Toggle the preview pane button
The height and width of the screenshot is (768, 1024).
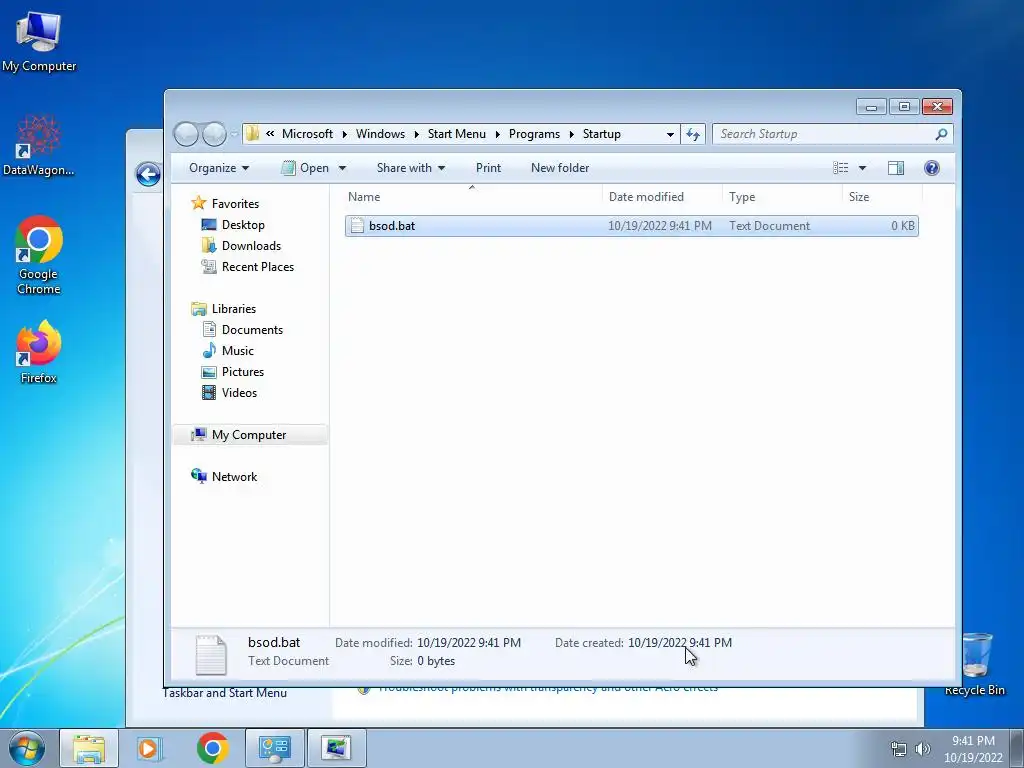896,168
